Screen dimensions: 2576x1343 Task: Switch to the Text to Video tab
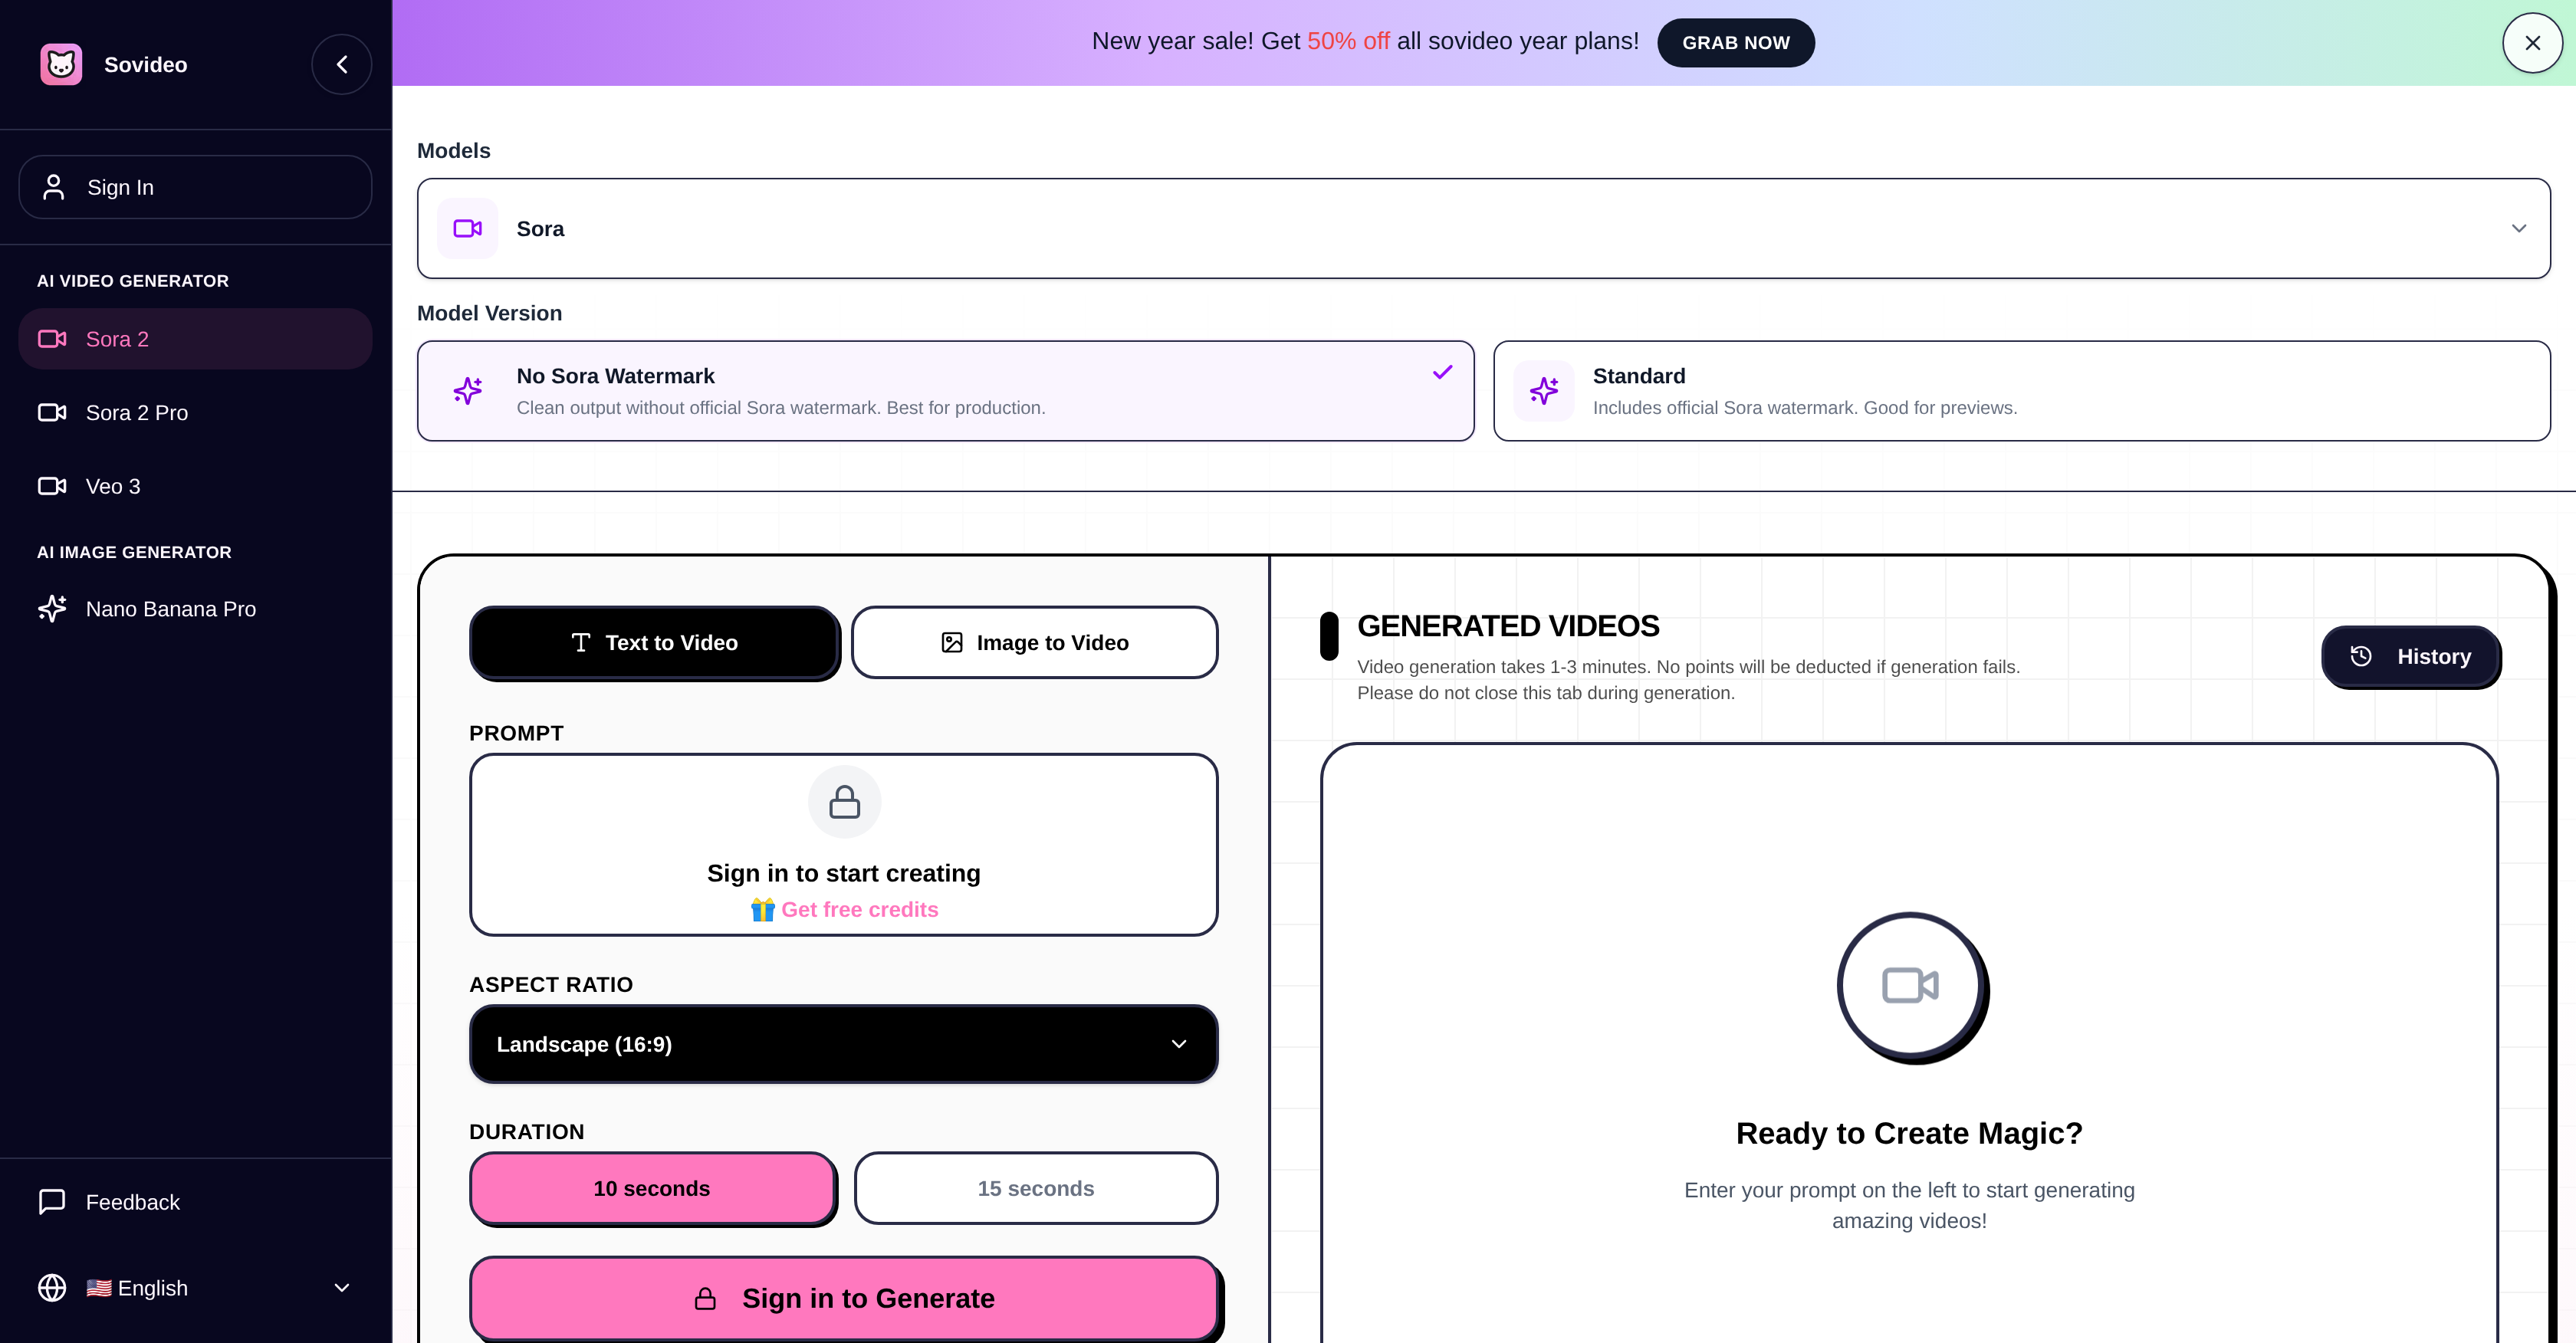(x=654, y=643)
